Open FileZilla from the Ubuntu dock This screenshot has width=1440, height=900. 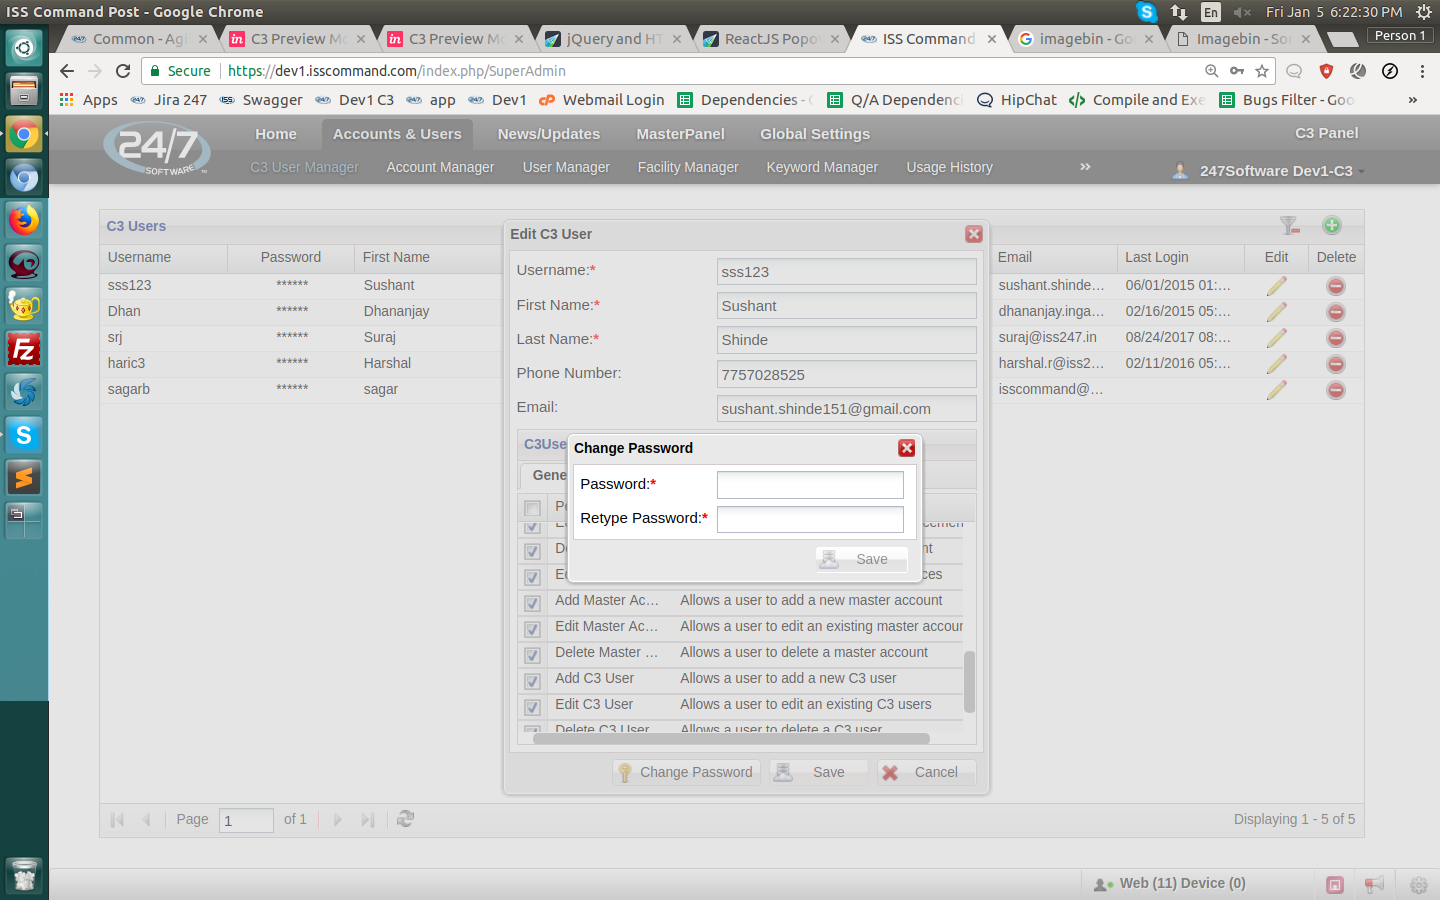[24, 349]
